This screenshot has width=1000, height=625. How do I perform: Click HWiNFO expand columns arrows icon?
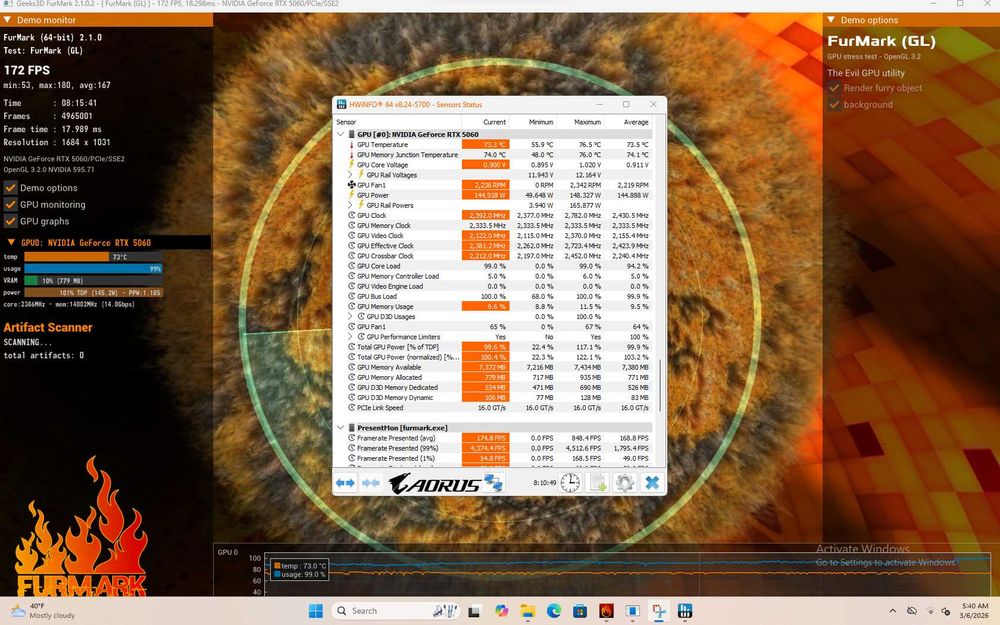point(345,483)
